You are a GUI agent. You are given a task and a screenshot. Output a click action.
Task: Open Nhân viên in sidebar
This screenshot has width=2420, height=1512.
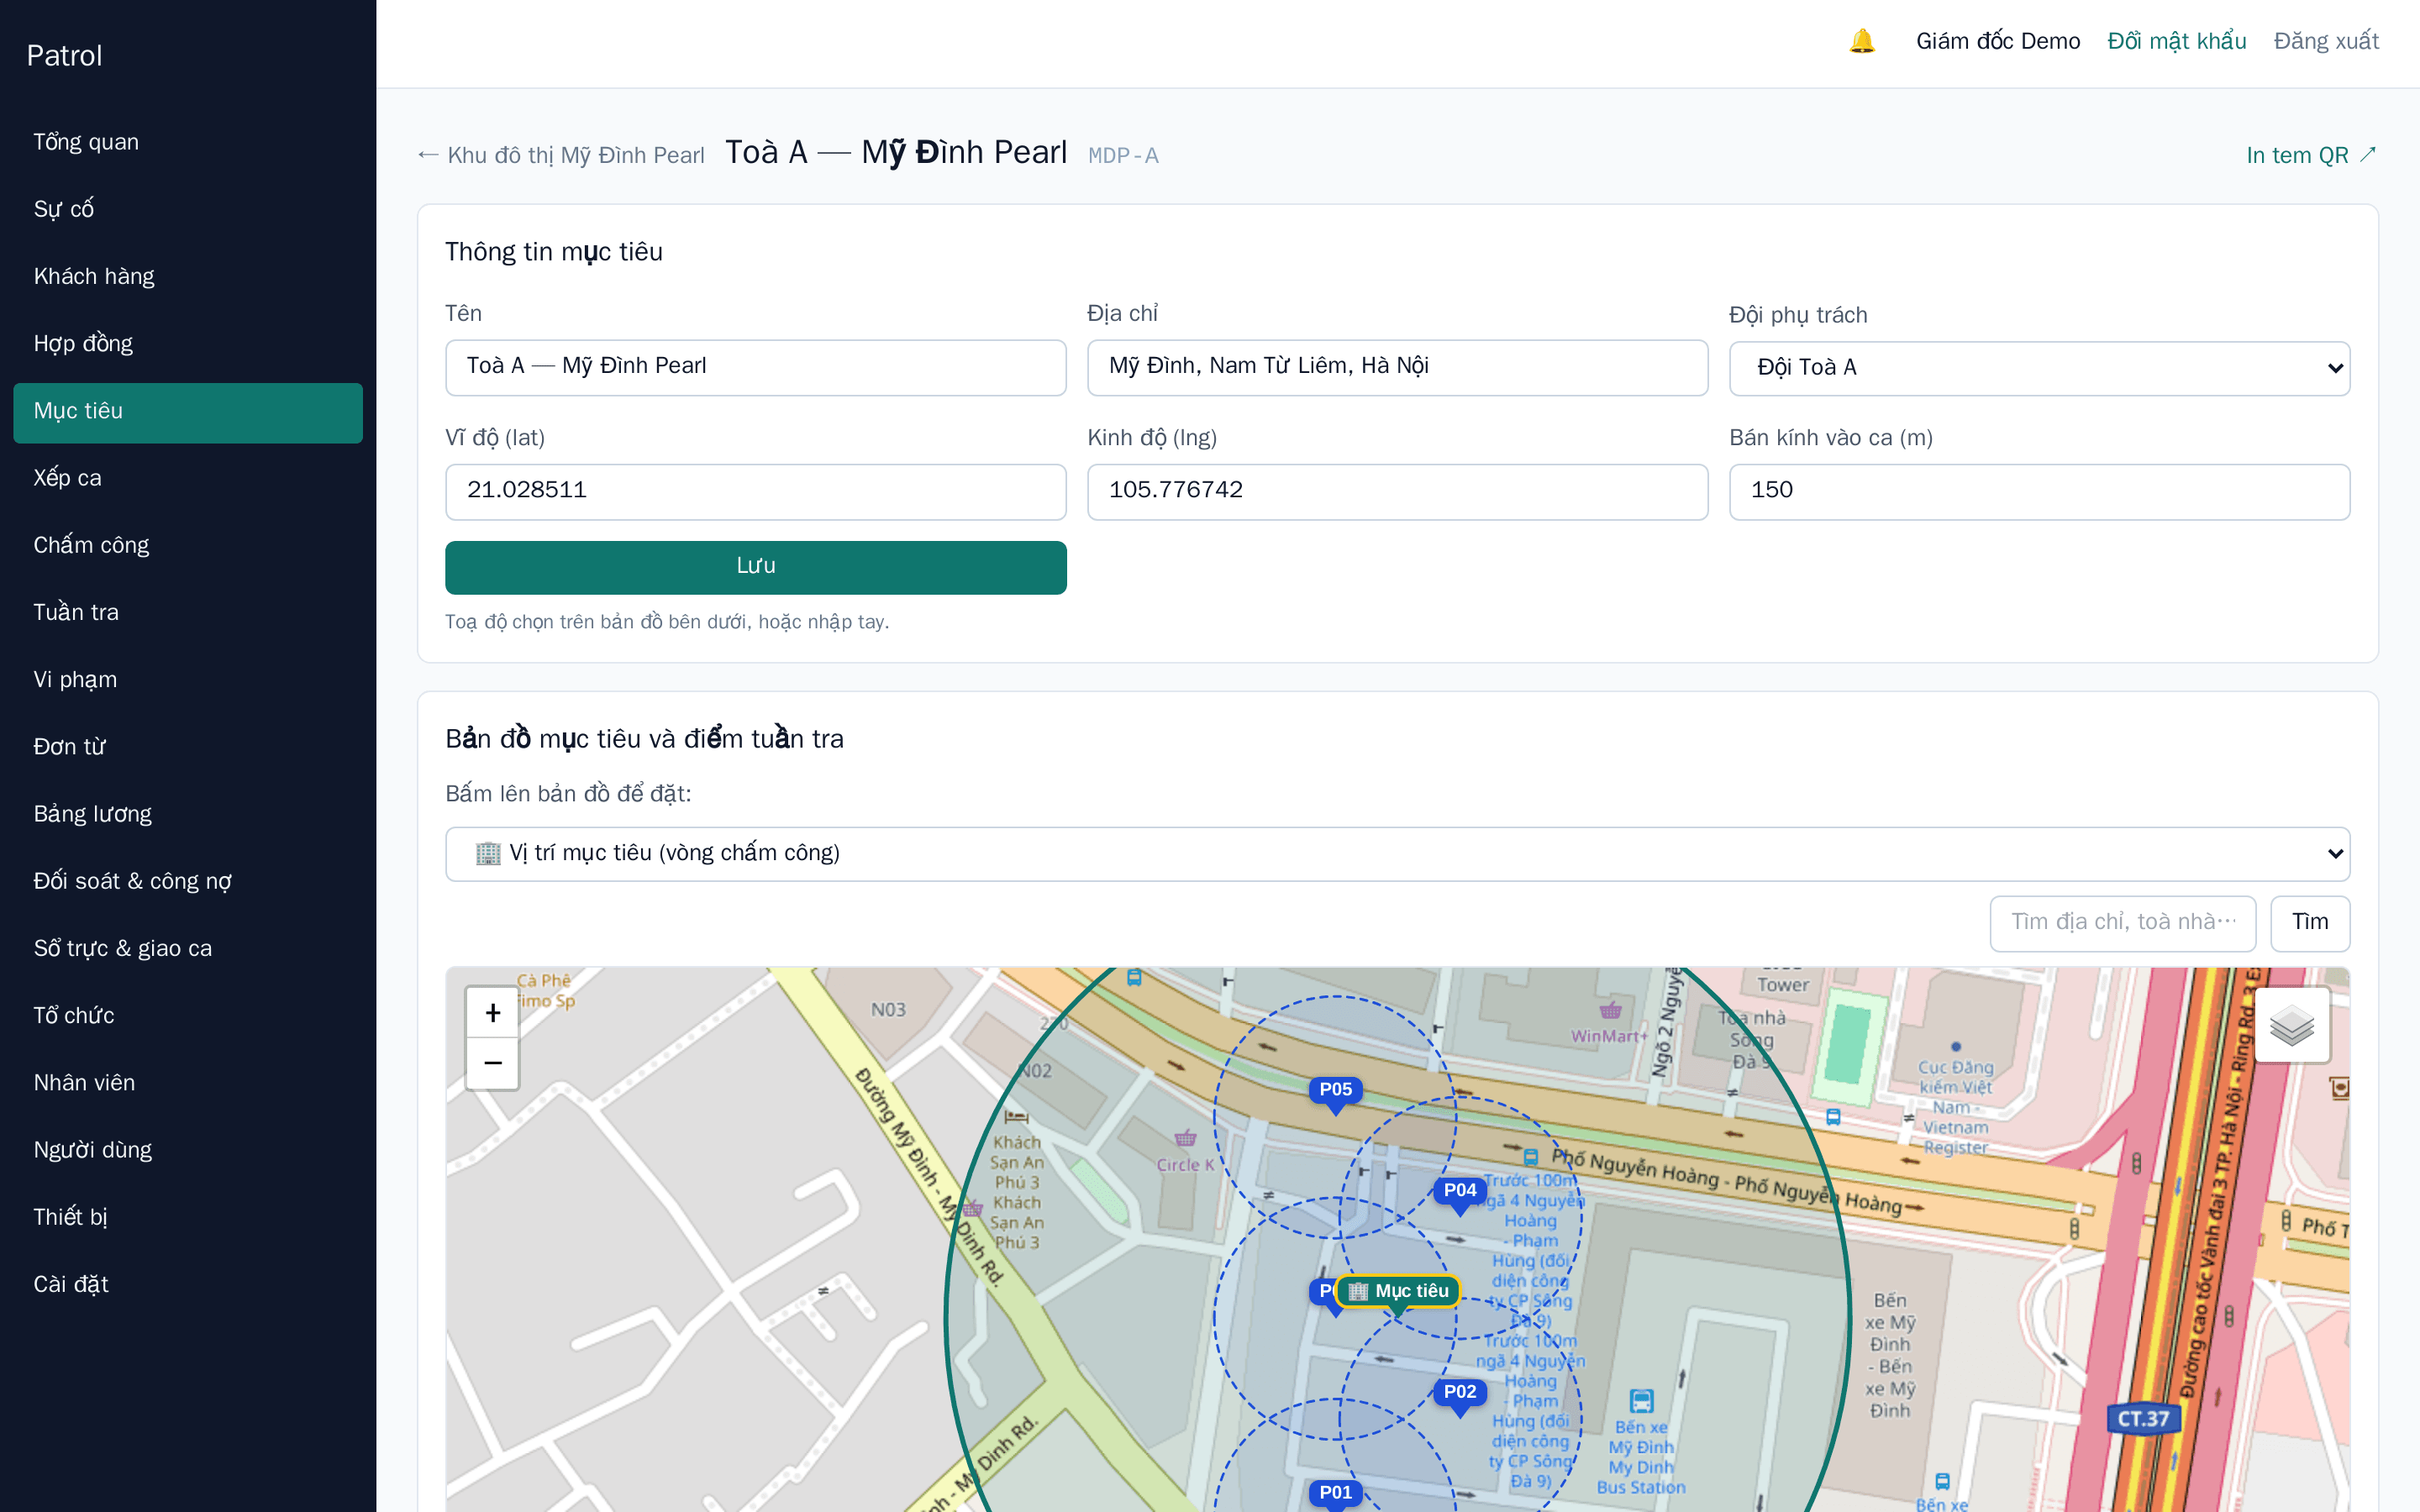click(x=188, y=1083)
